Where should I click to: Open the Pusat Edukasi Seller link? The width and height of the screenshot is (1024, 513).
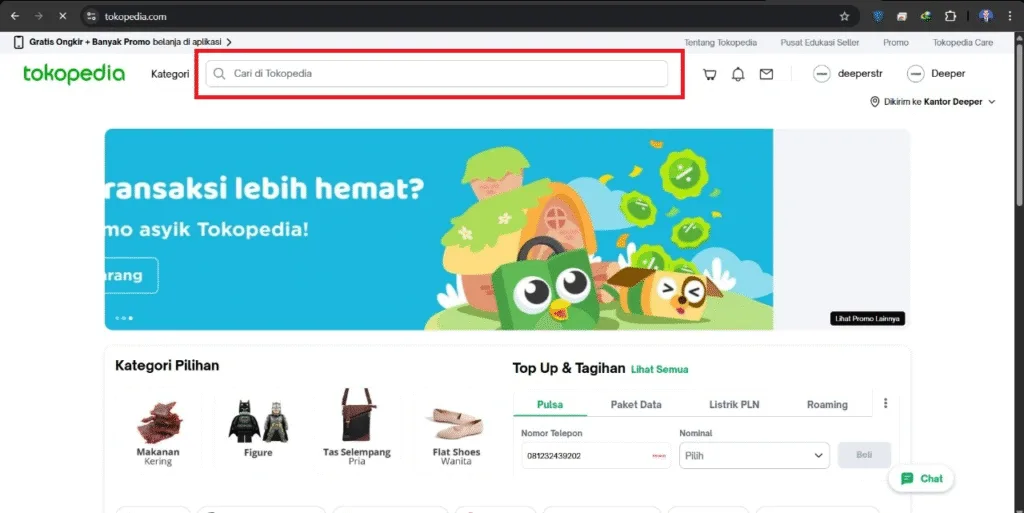pos(820,42)
